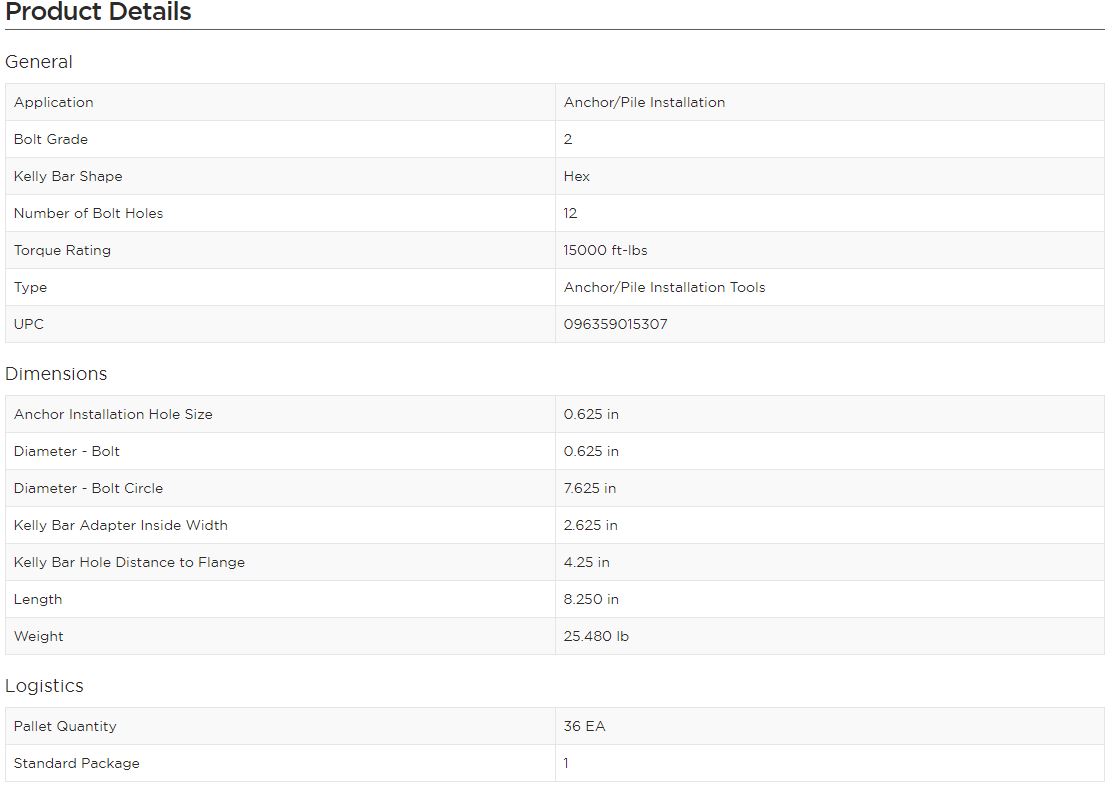The height and width of the screenshot is (799, 1120).
Task: Click the Kelly Bar Adapter Inside Width label
Action: pos(121,526)
